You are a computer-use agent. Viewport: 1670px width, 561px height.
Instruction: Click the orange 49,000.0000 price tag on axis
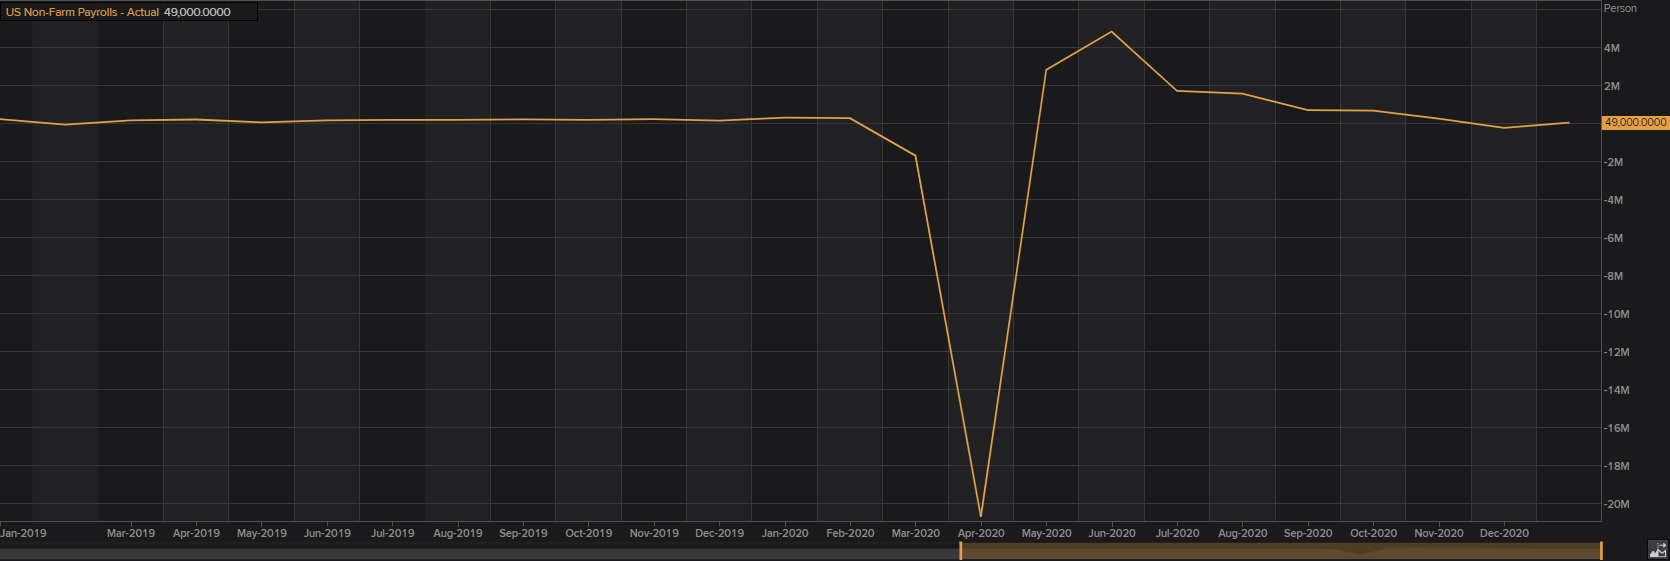click(x=1635, y=122)
